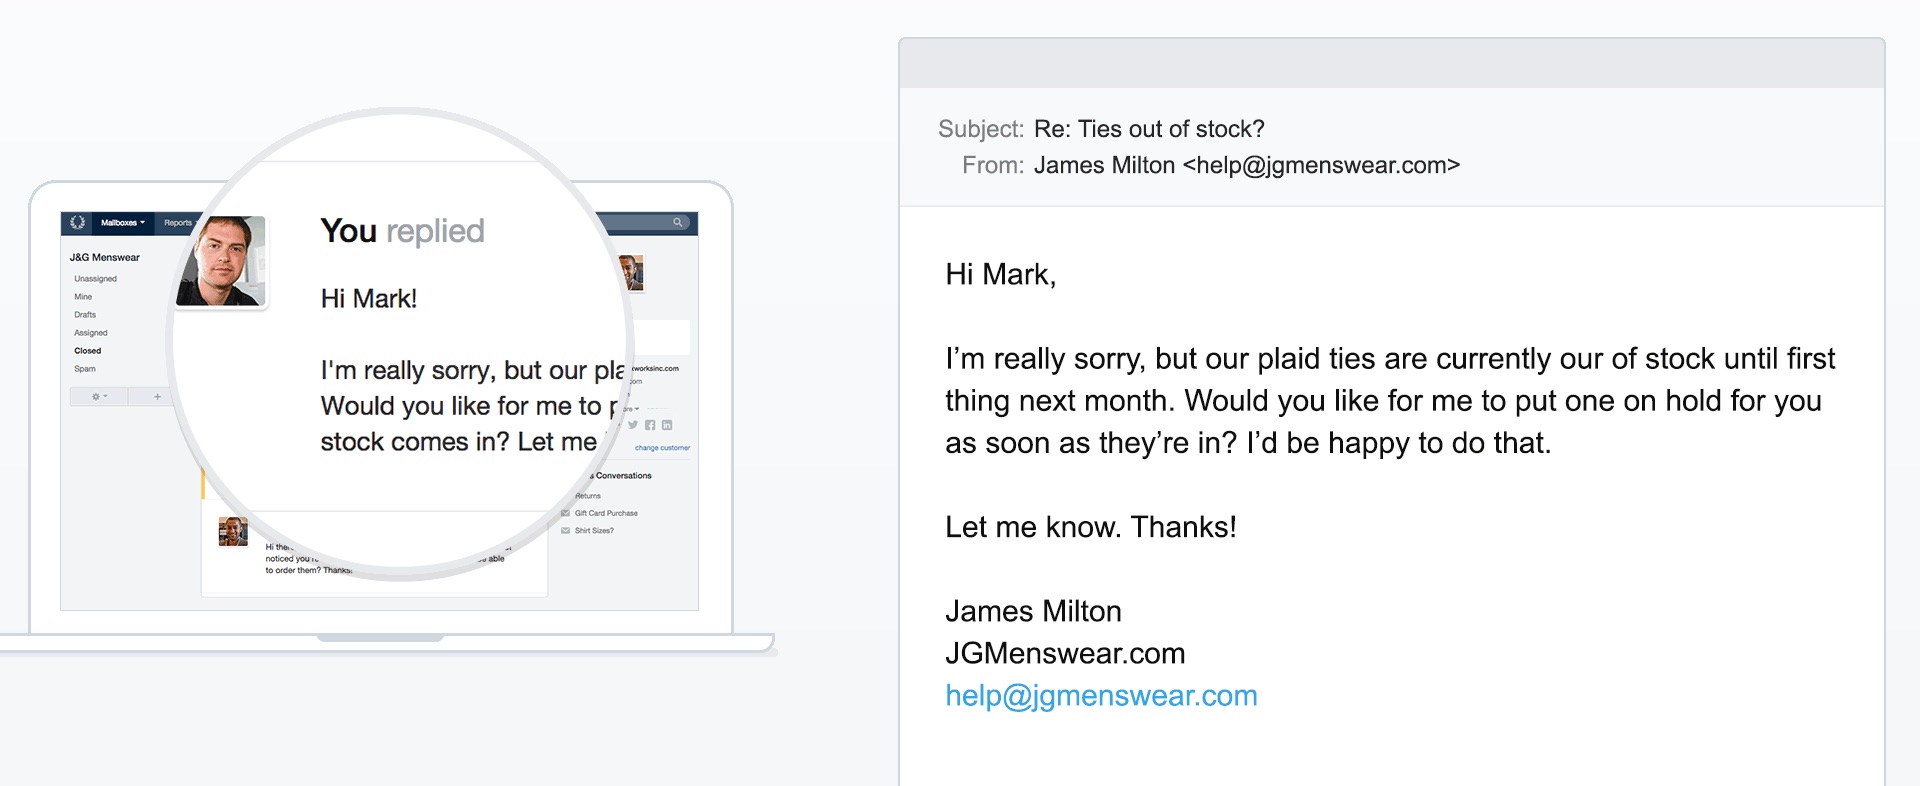
Task: Open the Reports menu
Action: point(178,223)
